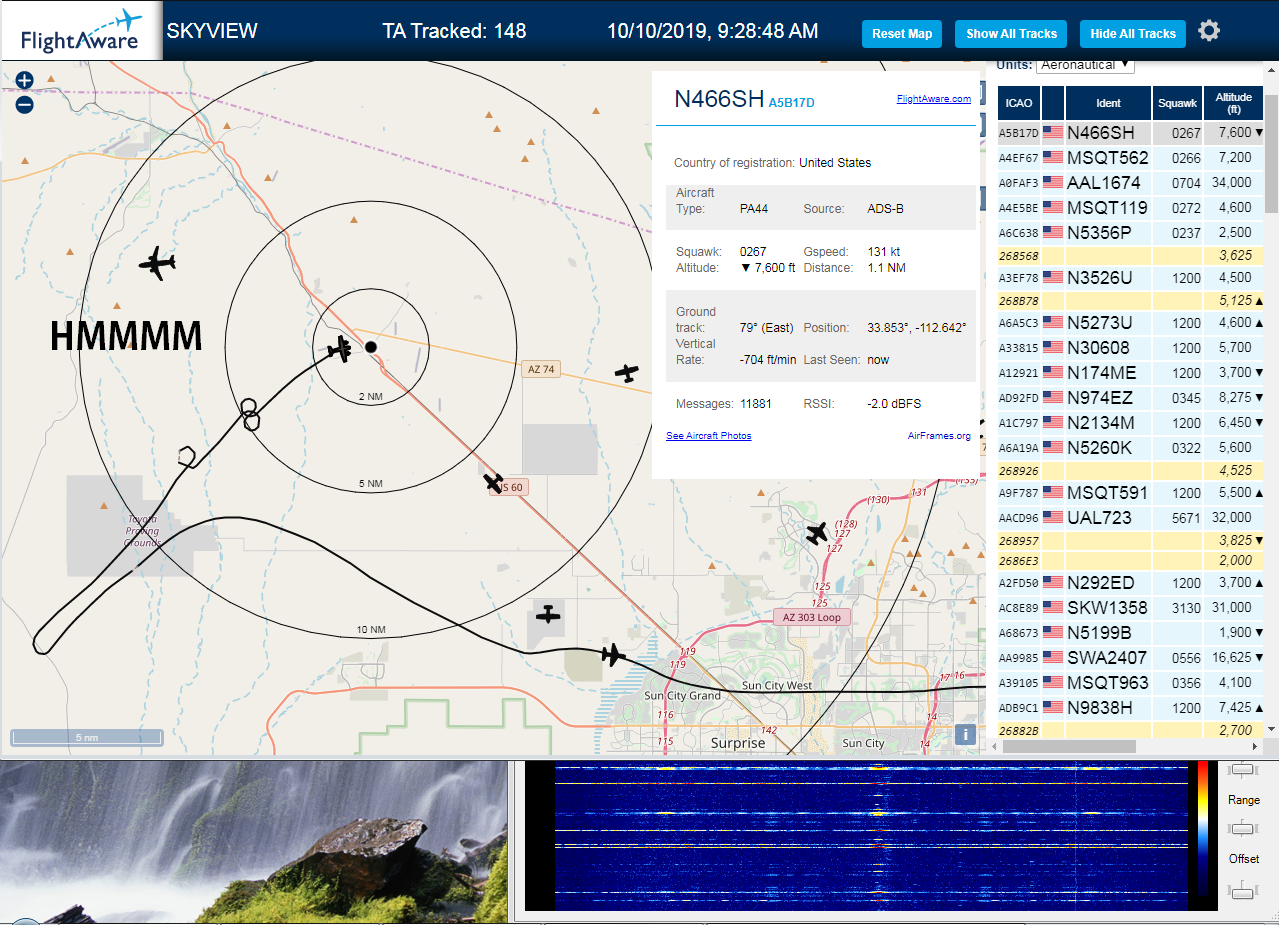Select the N2134M aircraft row
Screen dimensions: 1279x925
pyautogui.click(x=1130, y=422)
